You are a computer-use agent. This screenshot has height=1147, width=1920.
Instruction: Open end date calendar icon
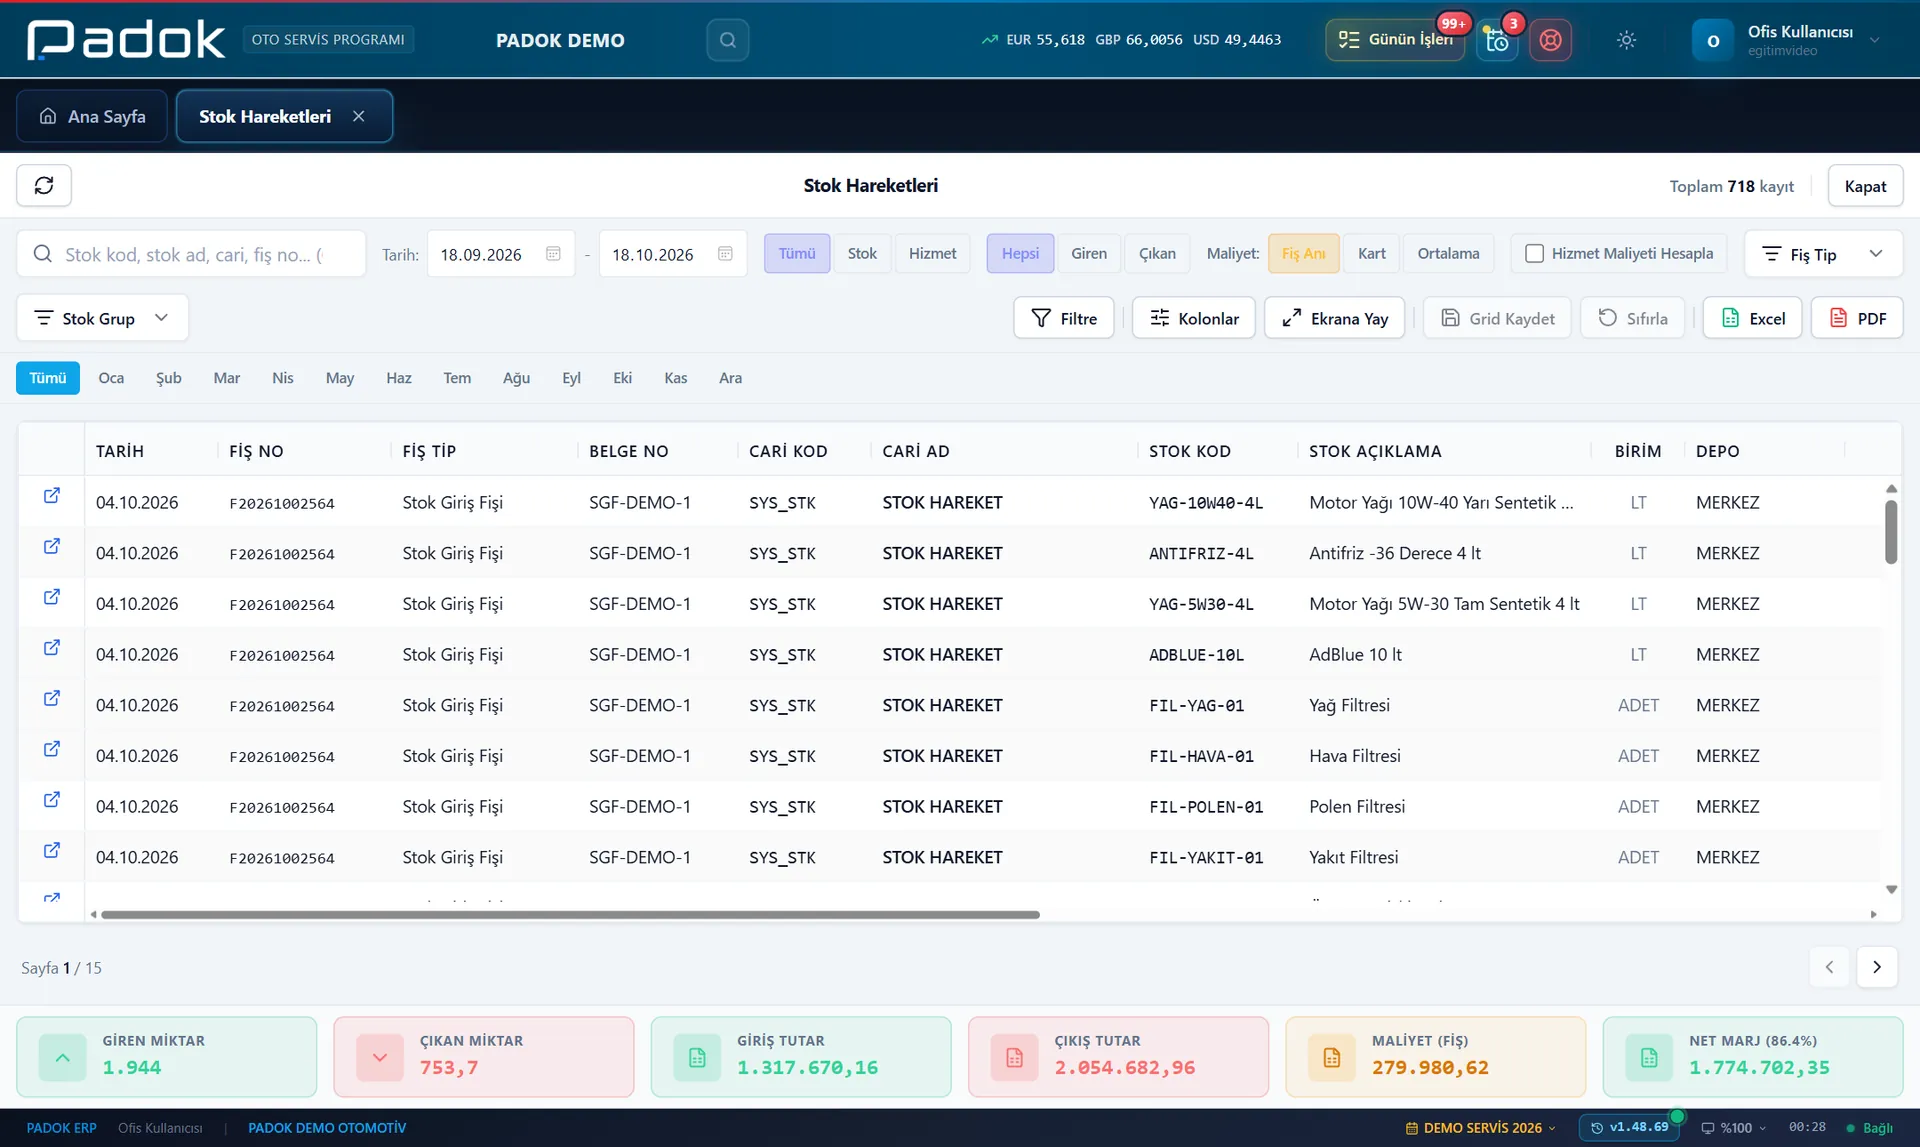point(725,254)
